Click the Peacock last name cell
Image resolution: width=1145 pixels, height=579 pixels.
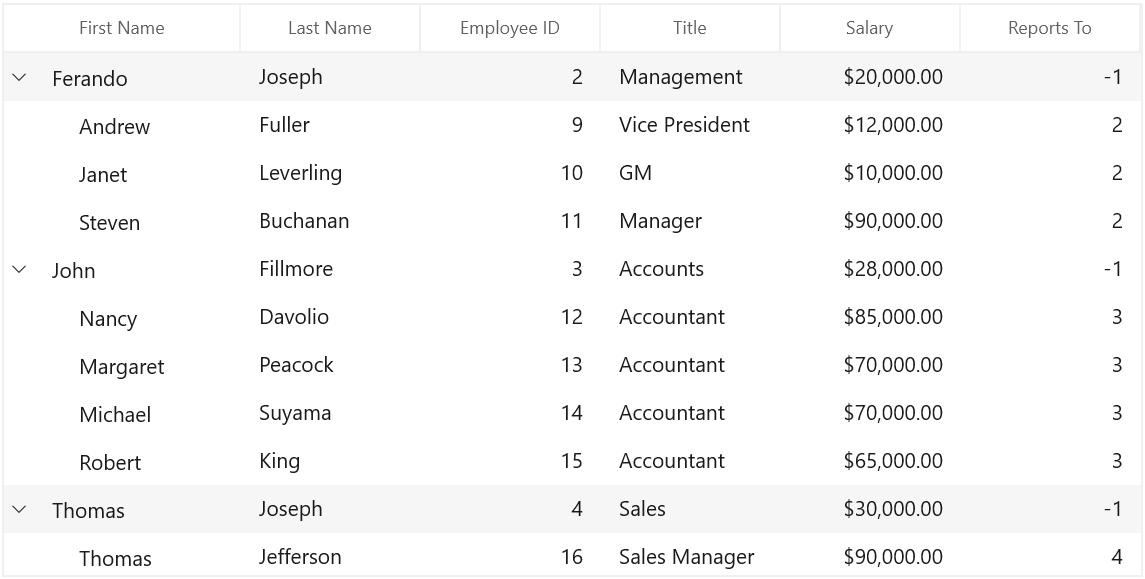pos(330,365)
